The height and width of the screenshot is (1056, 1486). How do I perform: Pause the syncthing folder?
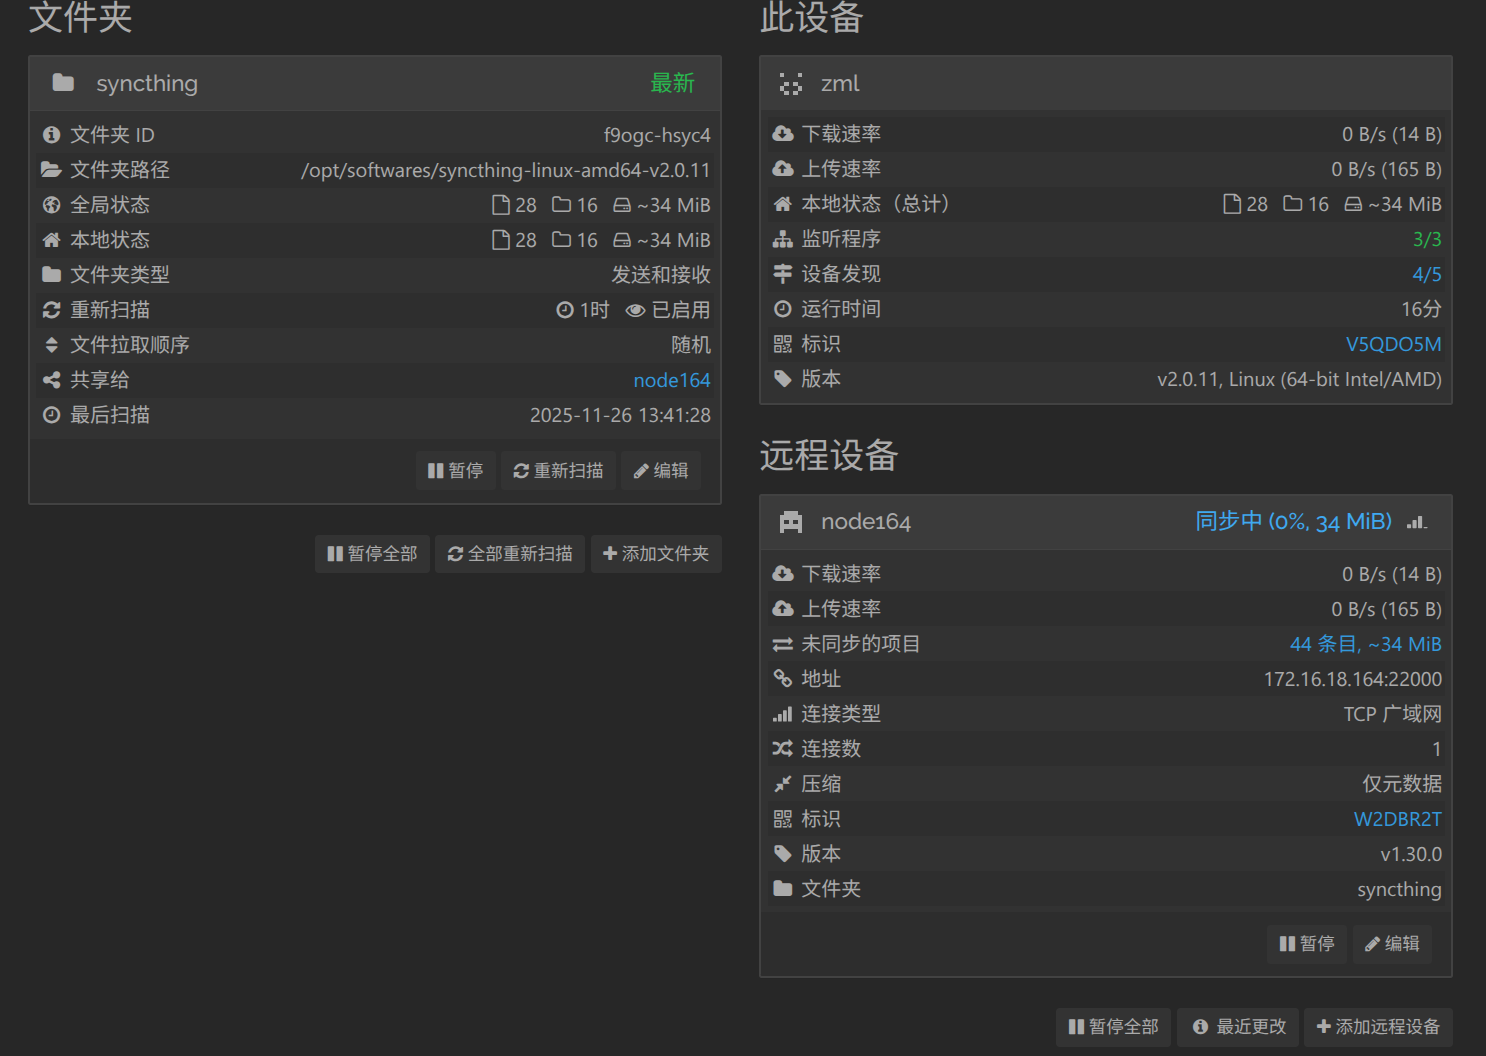pos(455,470)
